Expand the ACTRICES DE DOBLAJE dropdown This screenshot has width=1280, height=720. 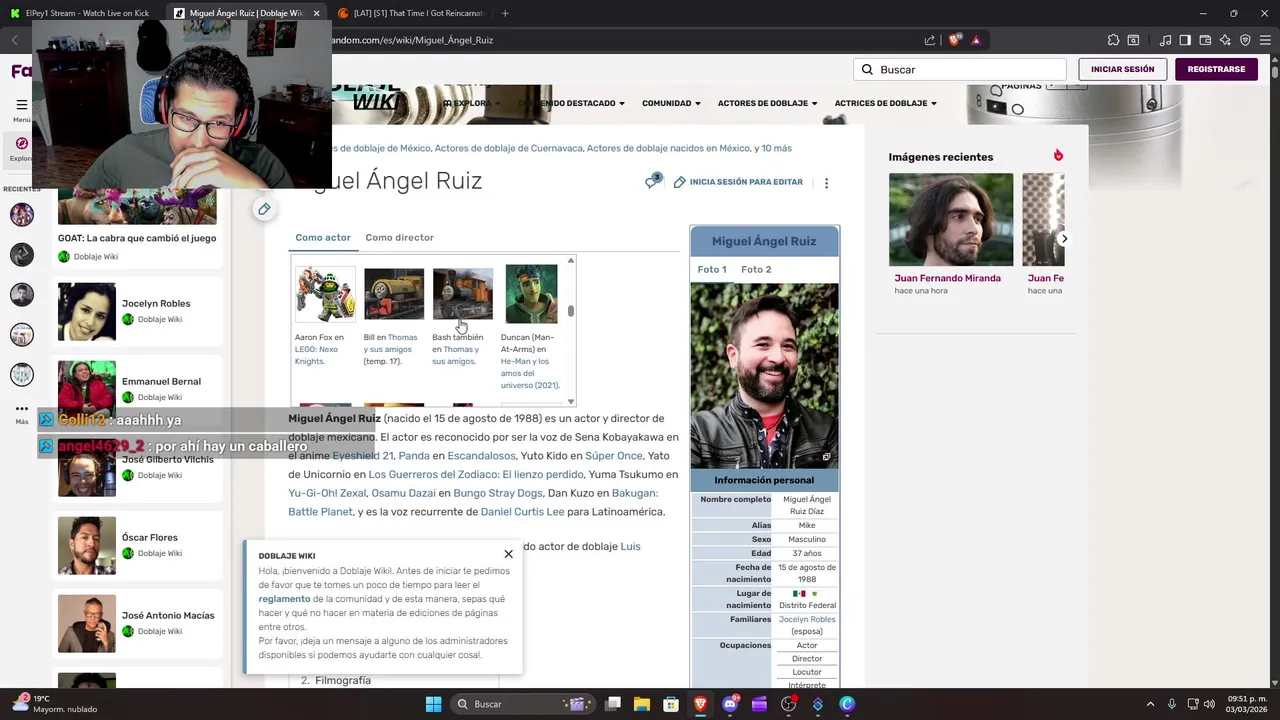[x=886, y=103]
